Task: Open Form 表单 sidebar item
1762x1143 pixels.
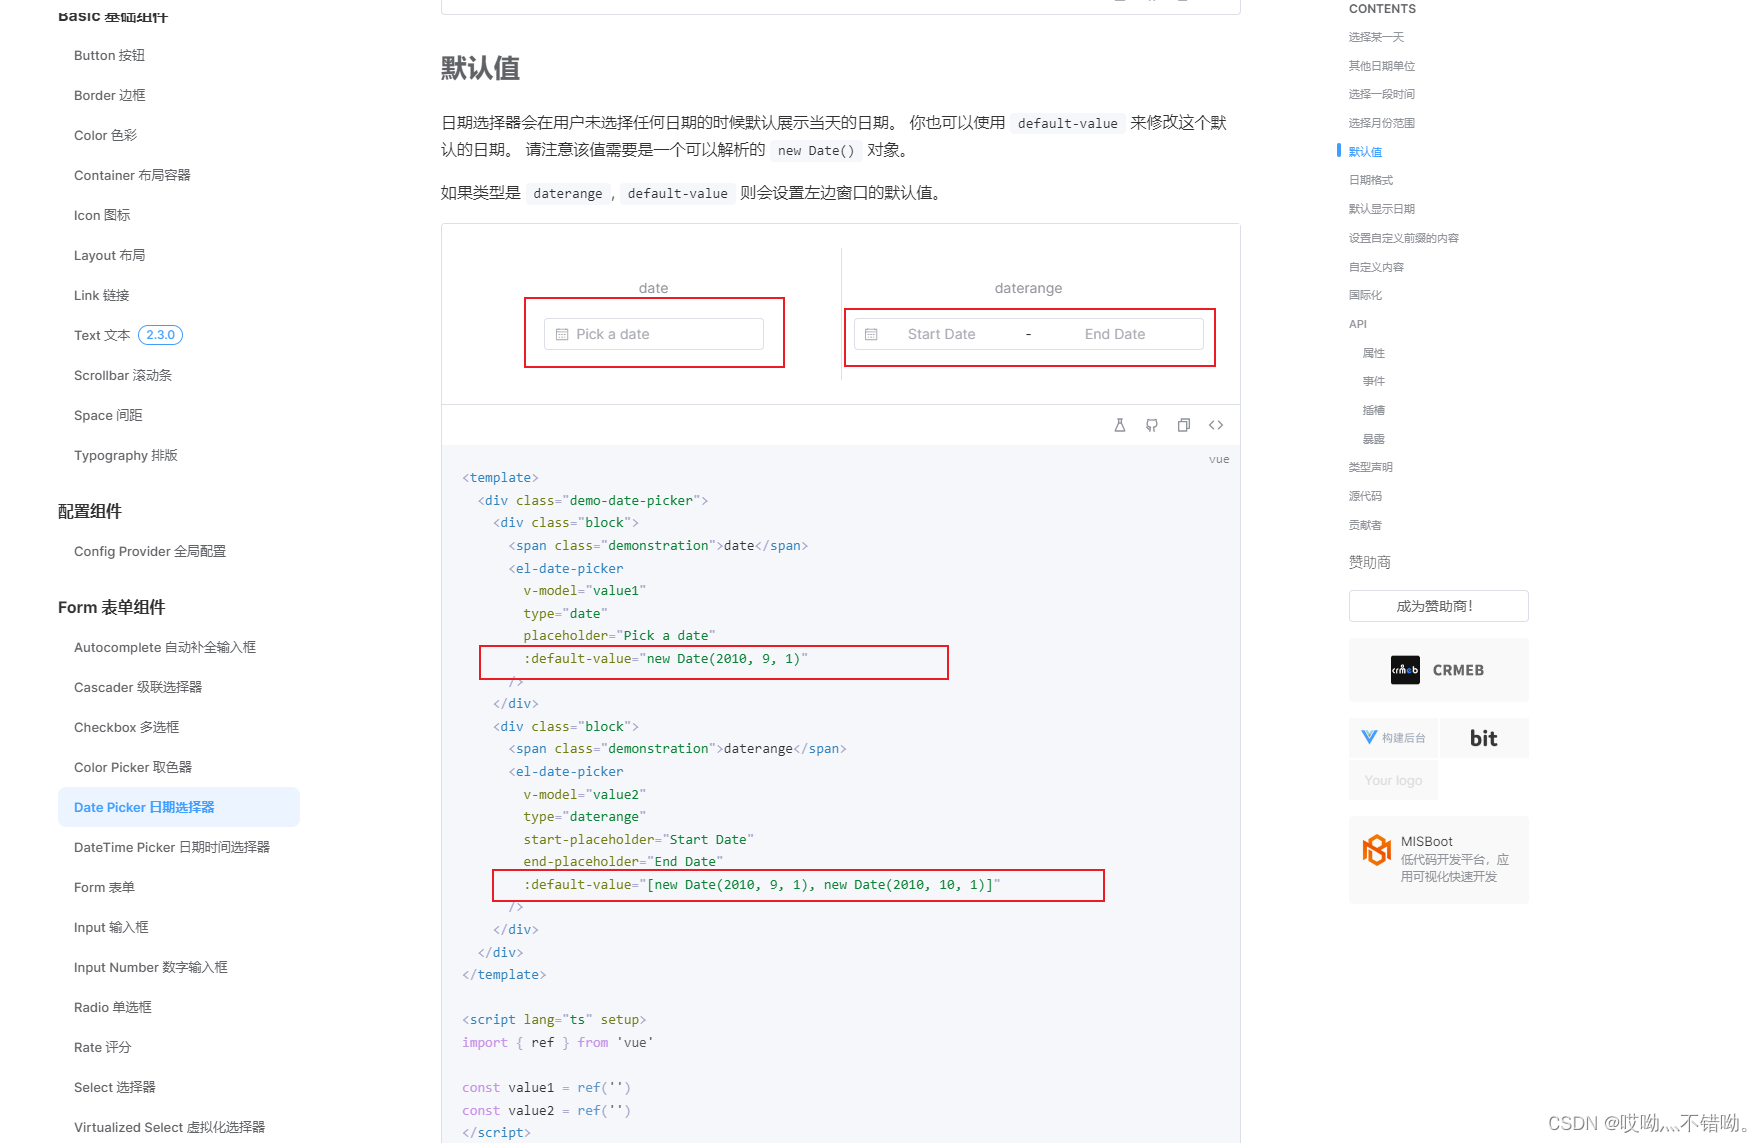Action: (104, 887)
